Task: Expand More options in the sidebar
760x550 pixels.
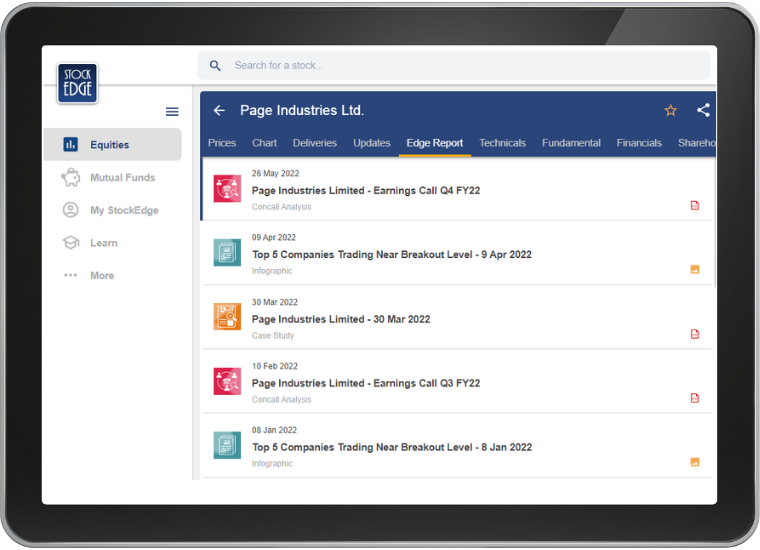Action: [x=112, y=275]
